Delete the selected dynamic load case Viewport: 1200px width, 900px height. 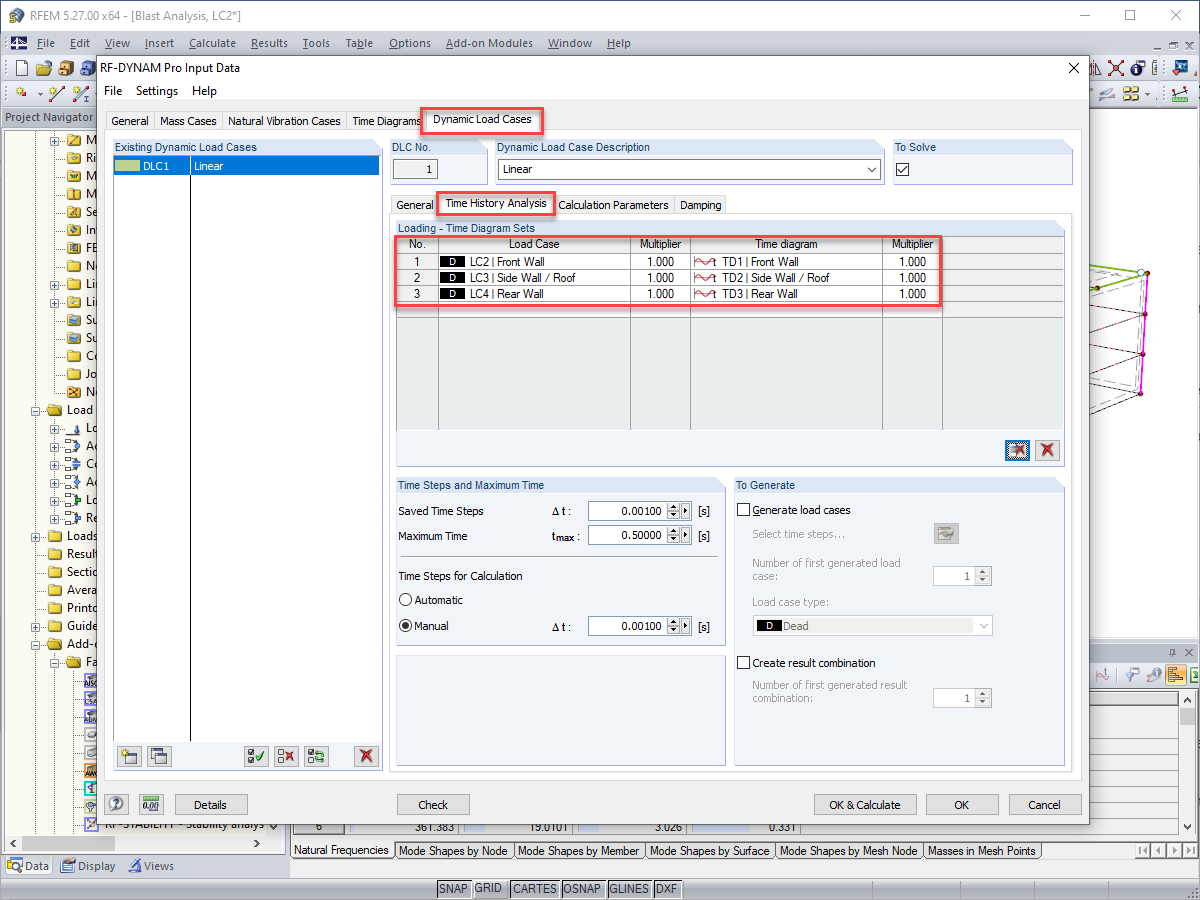pos(367,756)
